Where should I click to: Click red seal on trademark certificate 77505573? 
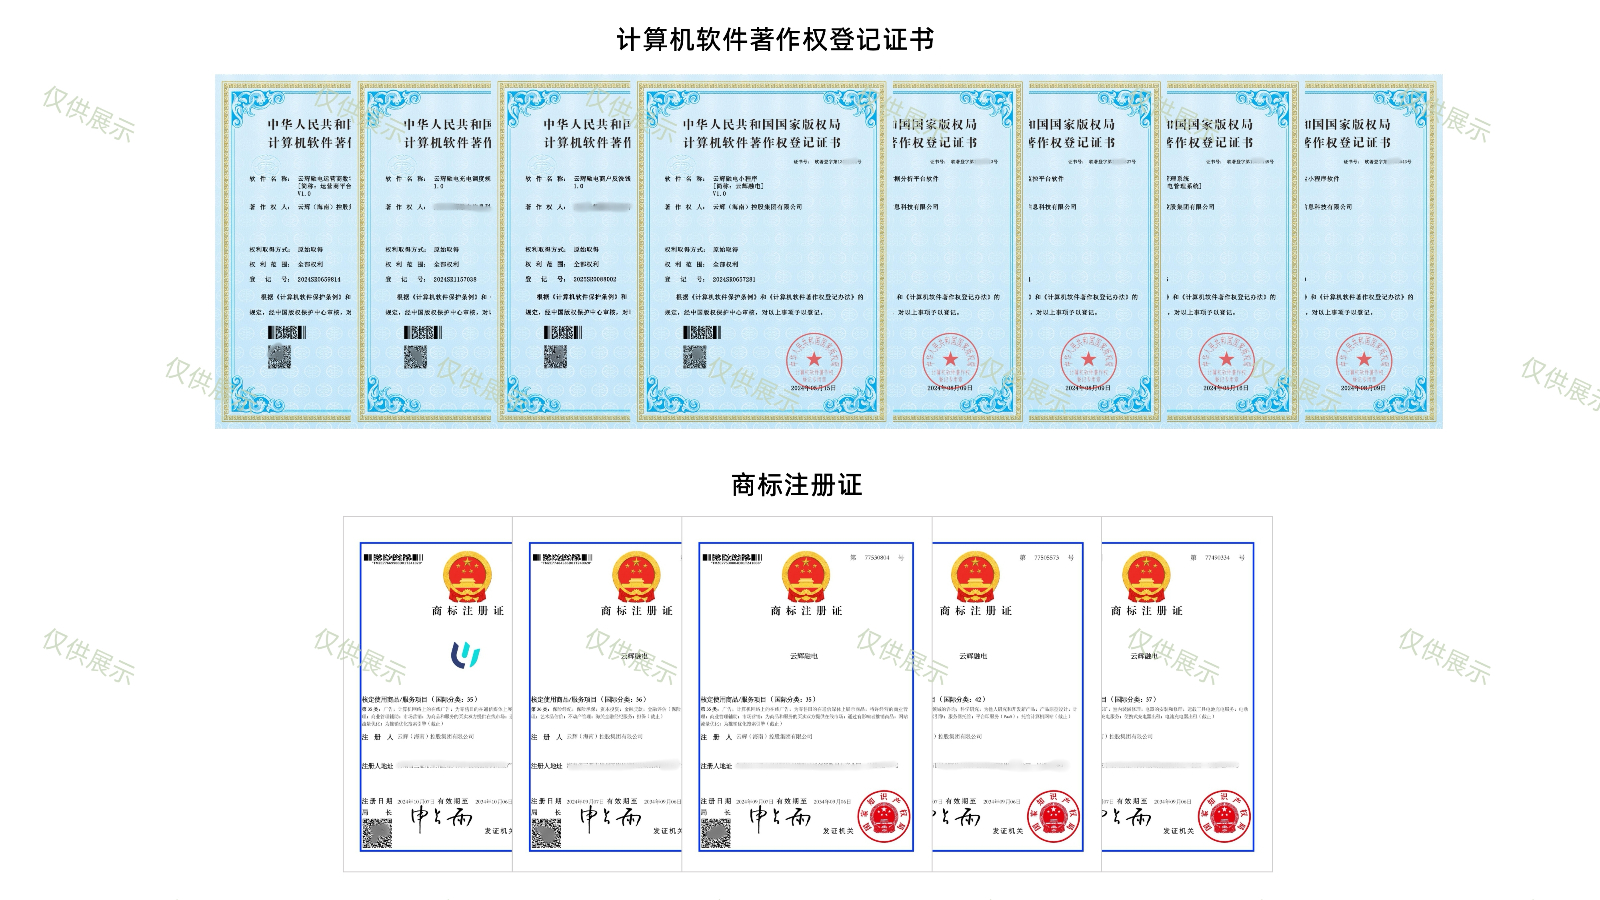(x=1054, y=816)
